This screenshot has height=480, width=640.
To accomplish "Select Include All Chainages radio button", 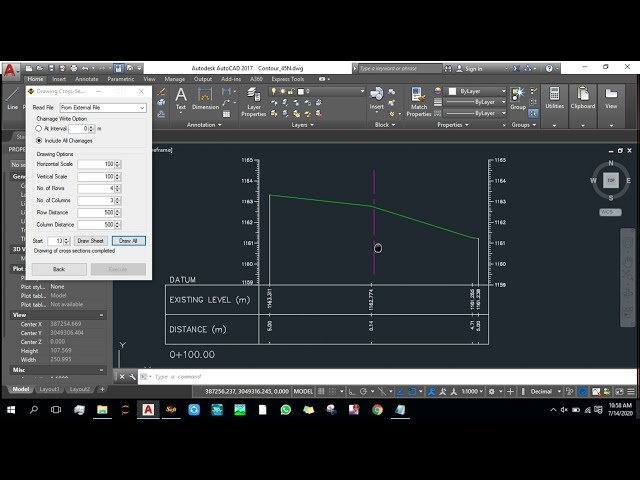I will tap(40, 141).
